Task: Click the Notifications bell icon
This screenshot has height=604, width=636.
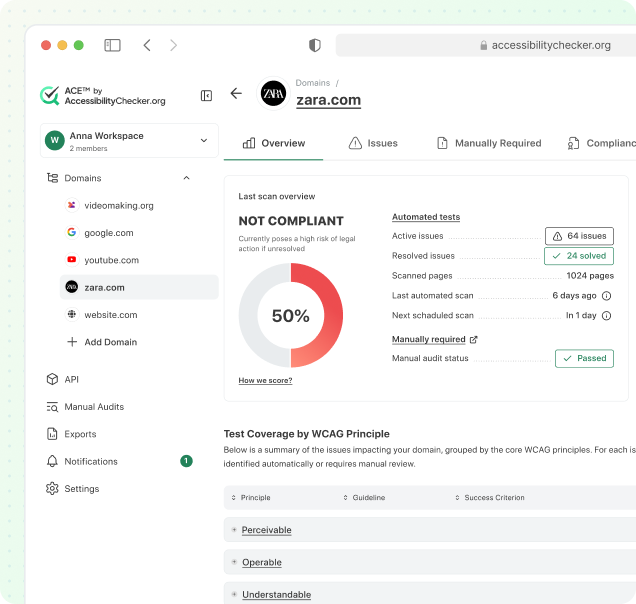Action: click(52, 461)
